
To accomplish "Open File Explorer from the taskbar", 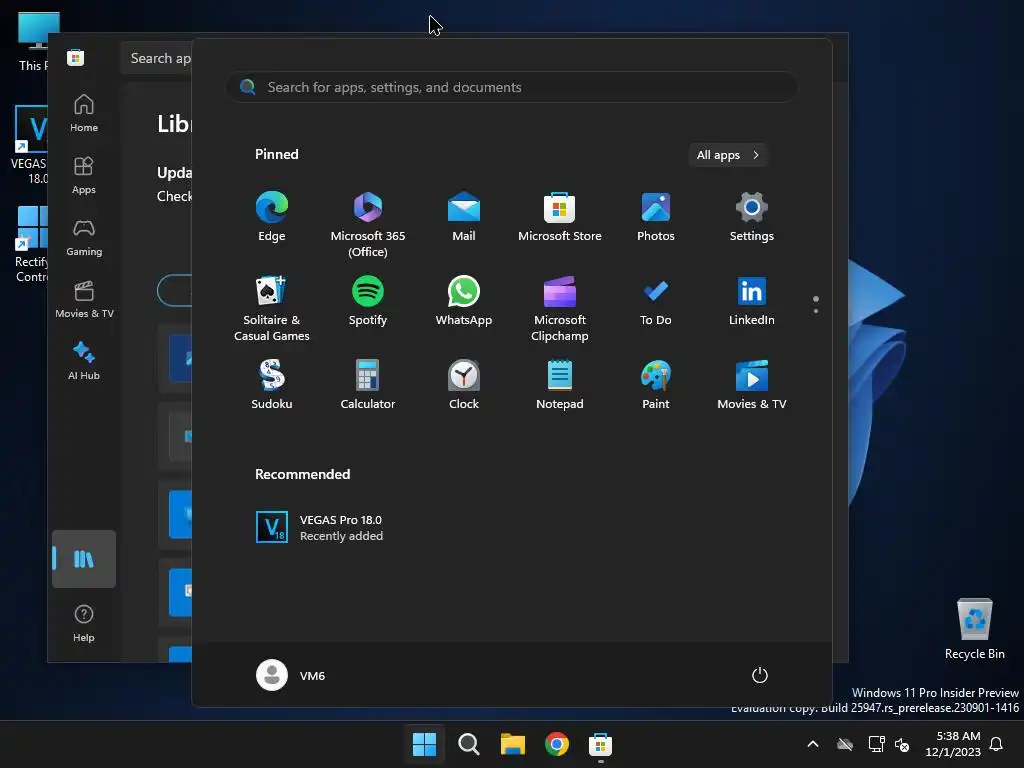I will [513, 744].
